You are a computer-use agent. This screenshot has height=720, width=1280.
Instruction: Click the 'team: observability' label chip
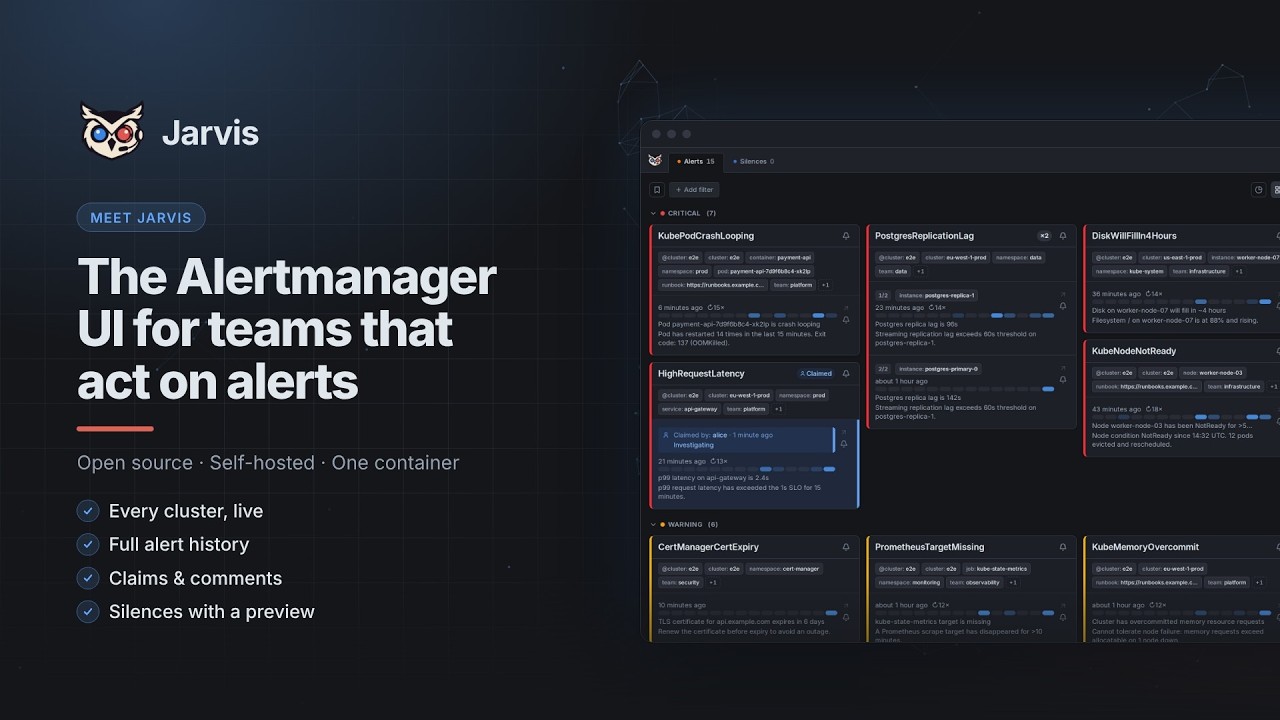click(x=975, y=582)
